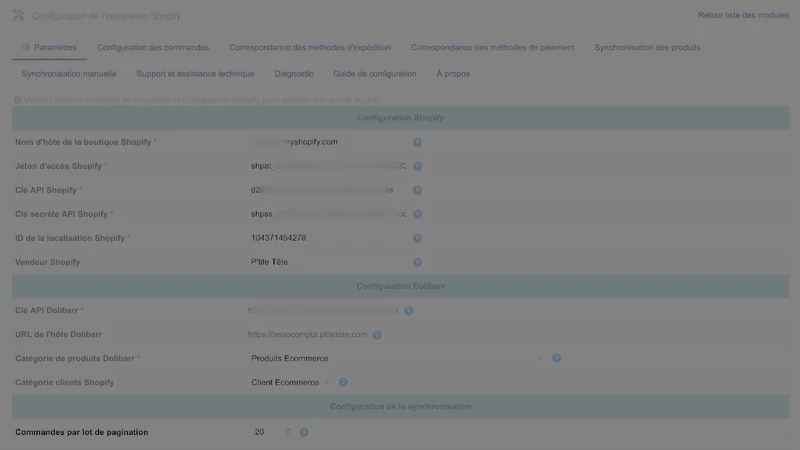Open help icon for Catégorie clients Shopify
This screenshot has width=800, height=450.
point(343,382)
